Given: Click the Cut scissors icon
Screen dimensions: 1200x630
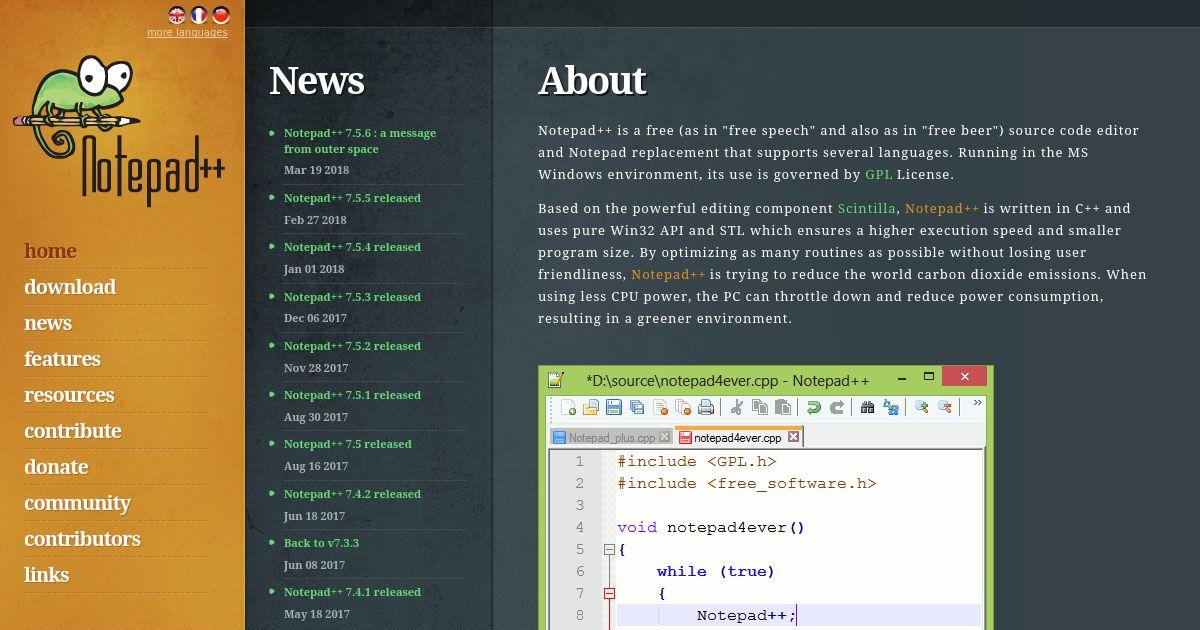Looking at the screenshot, I should (x=737, y=407).
